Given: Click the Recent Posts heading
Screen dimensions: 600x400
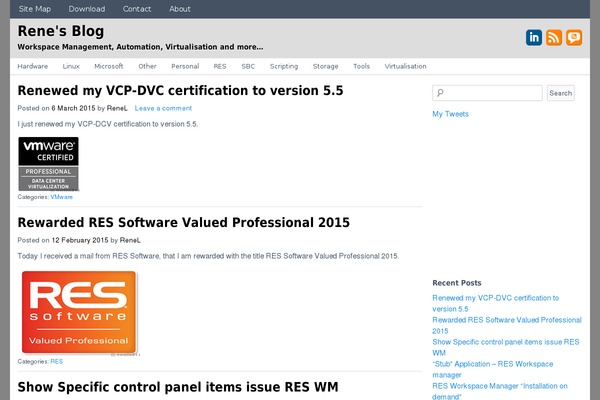Looking at the screenshot, I should pos(457,283).
